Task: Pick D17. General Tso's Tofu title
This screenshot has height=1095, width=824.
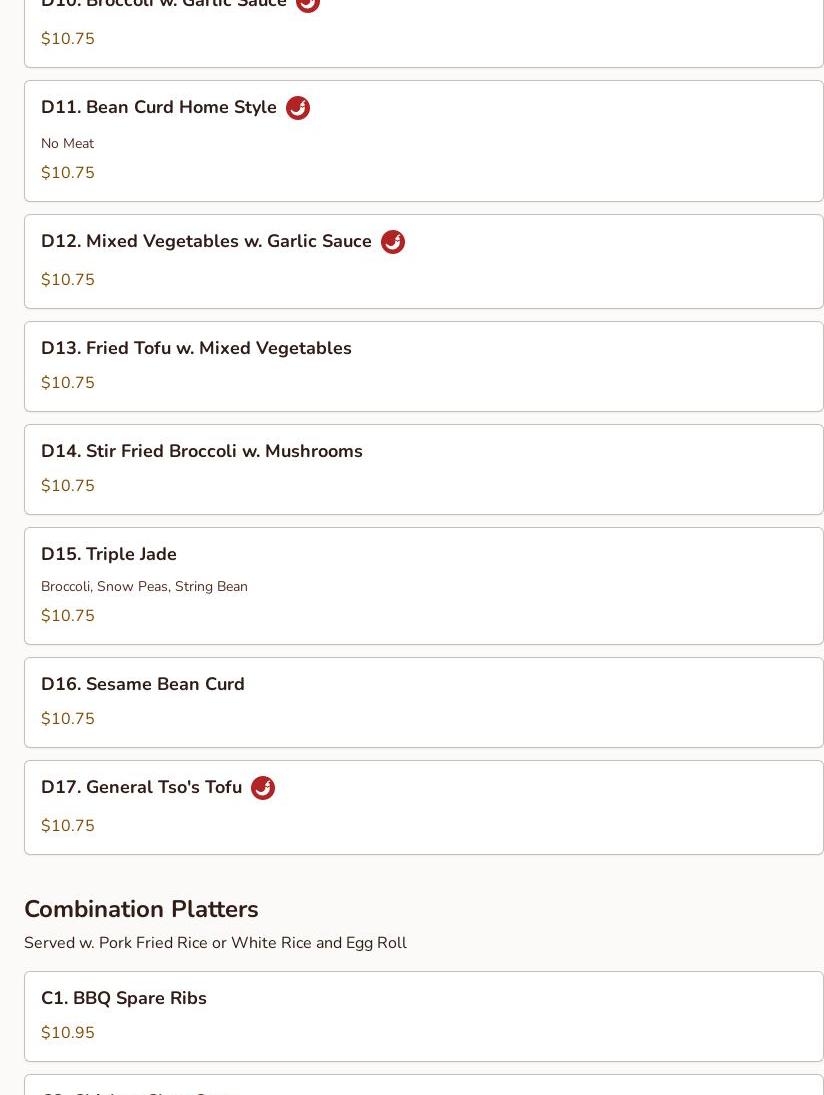Action: (142, 788)
